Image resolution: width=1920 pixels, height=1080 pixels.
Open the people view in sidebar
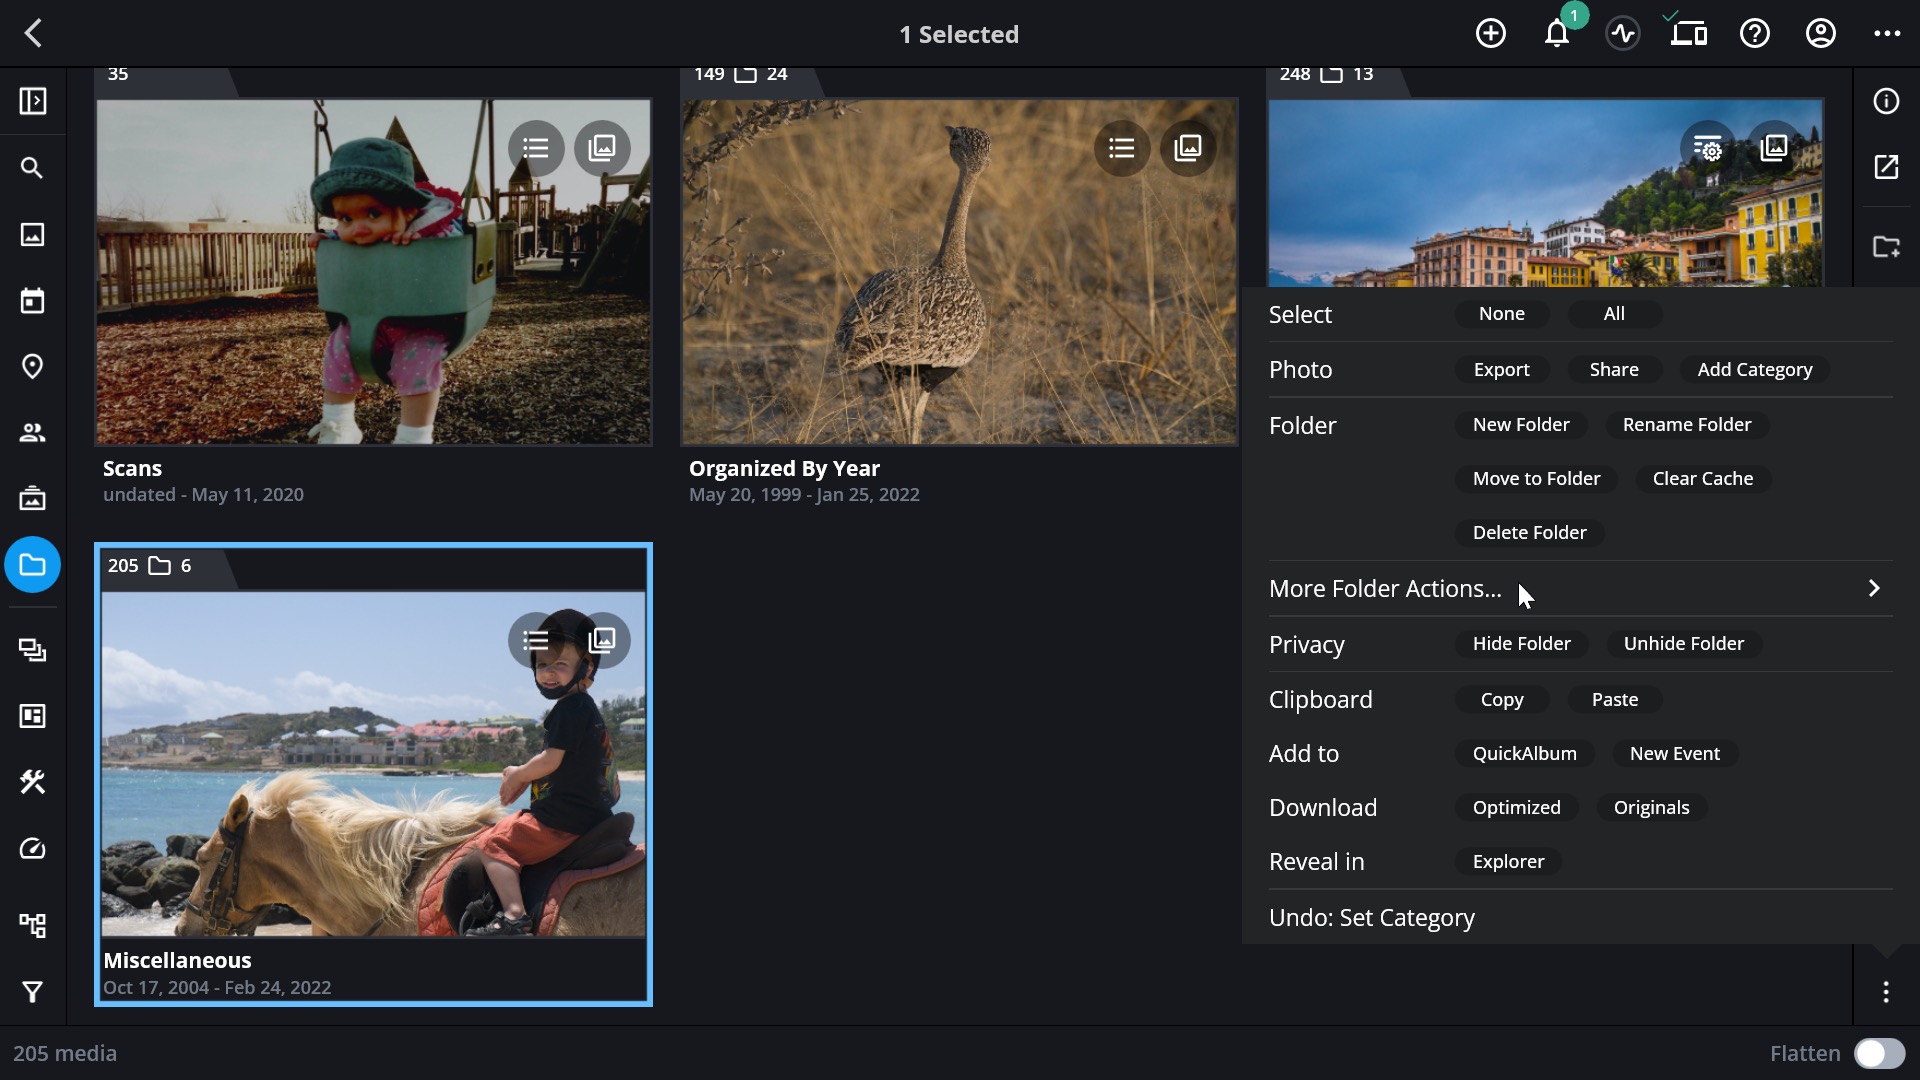pos(32,432)
